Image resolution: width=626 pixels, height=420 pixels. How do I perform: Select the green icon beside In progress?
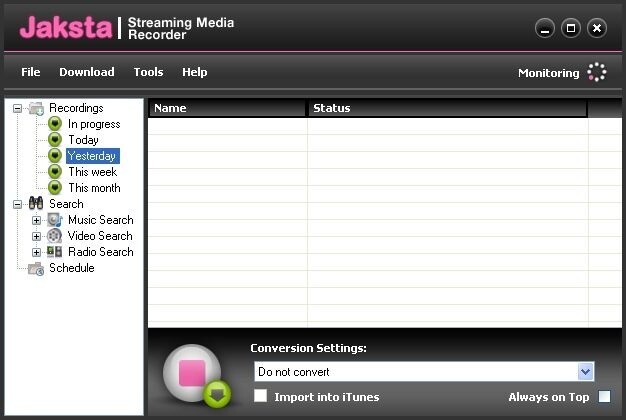(55, 124)
